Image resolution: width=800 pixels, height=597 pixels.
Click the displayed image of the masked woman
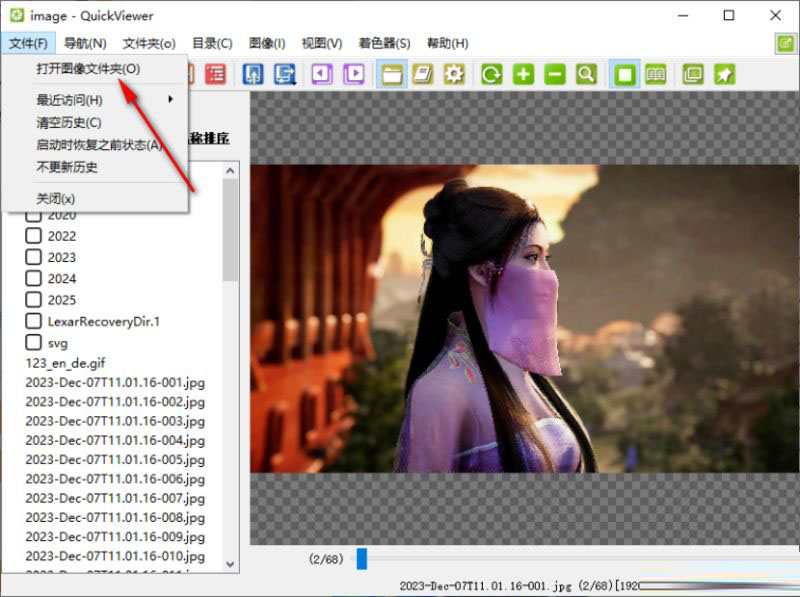(524, 318)
